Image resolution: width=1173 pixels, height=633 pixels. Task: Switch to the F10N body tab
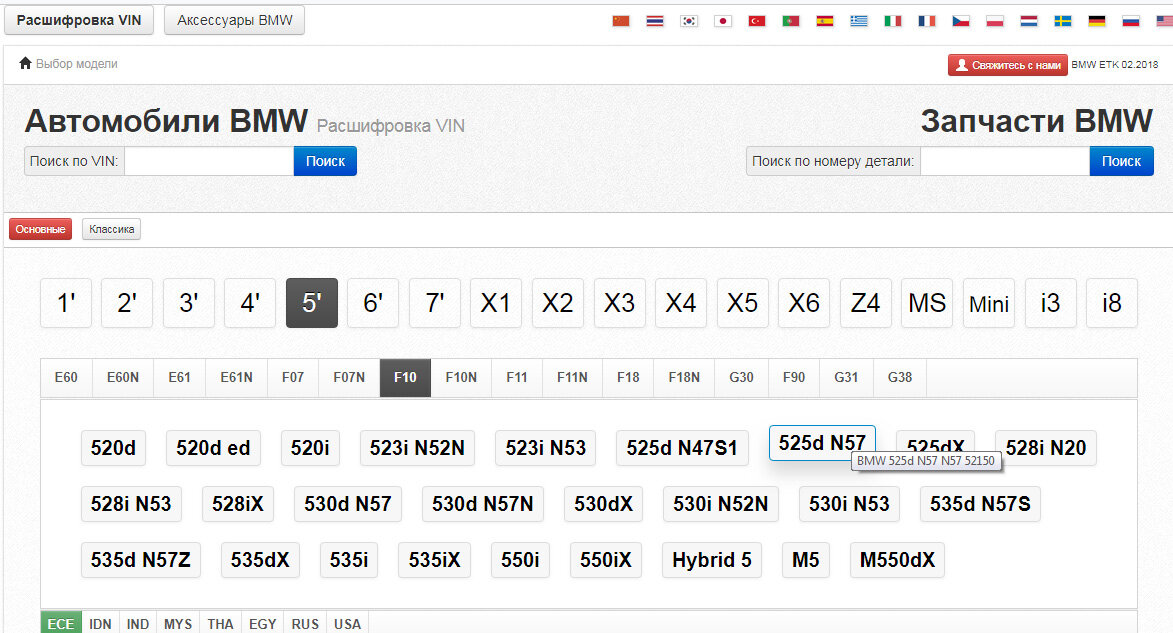point(461,377)
